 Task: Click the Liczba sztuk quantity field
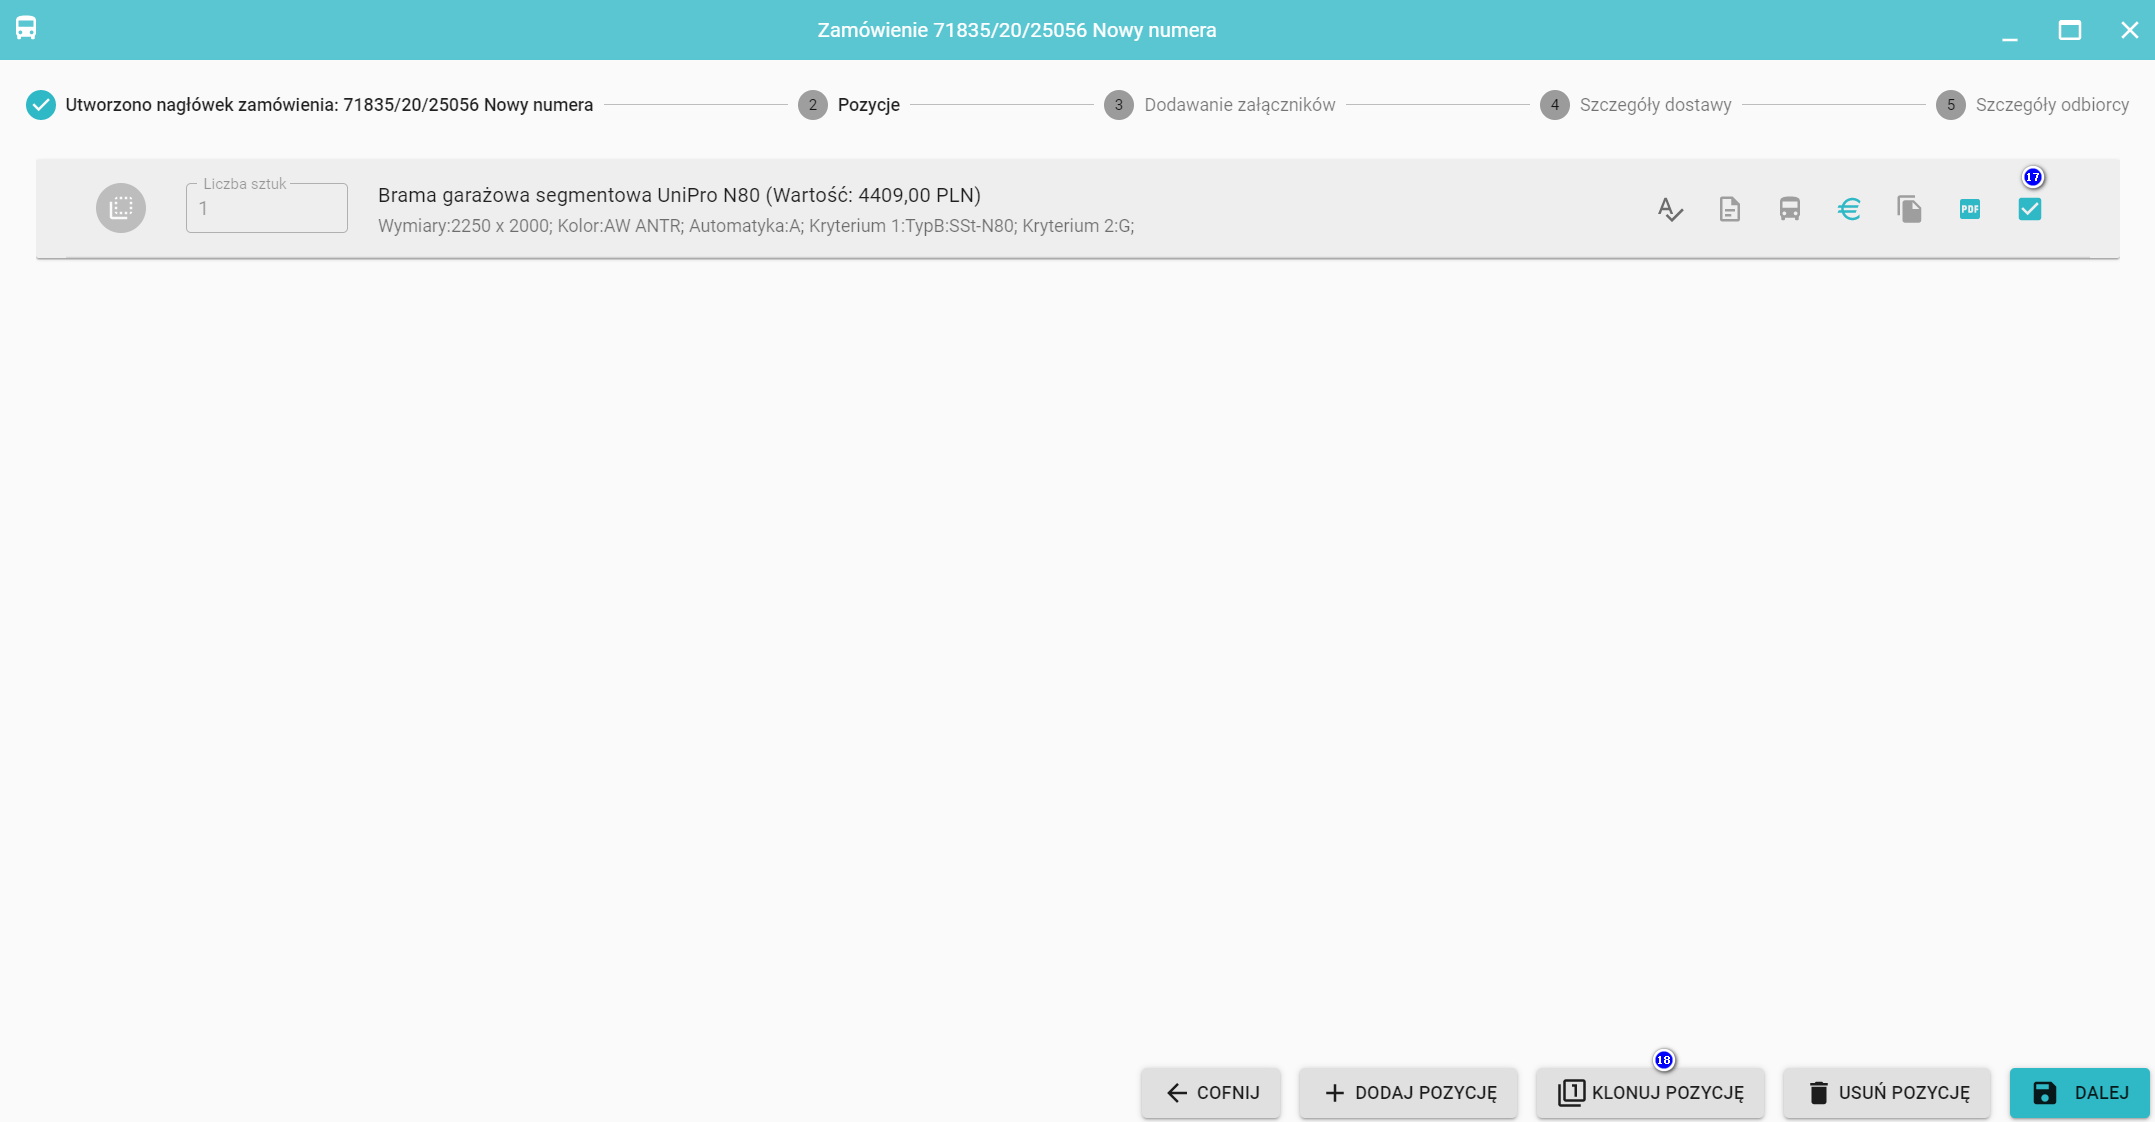[x=266, y=209]
